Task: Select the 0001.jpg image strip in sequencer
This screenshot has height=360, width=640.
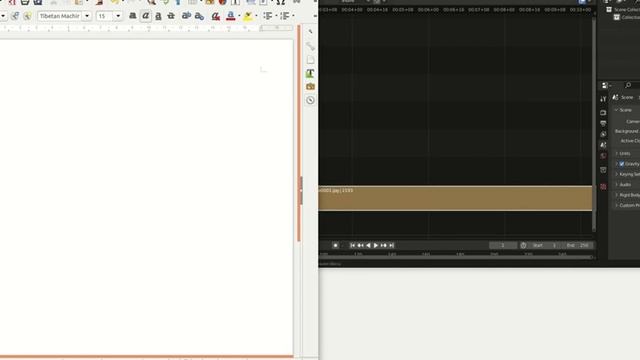Action: (455, 198)
